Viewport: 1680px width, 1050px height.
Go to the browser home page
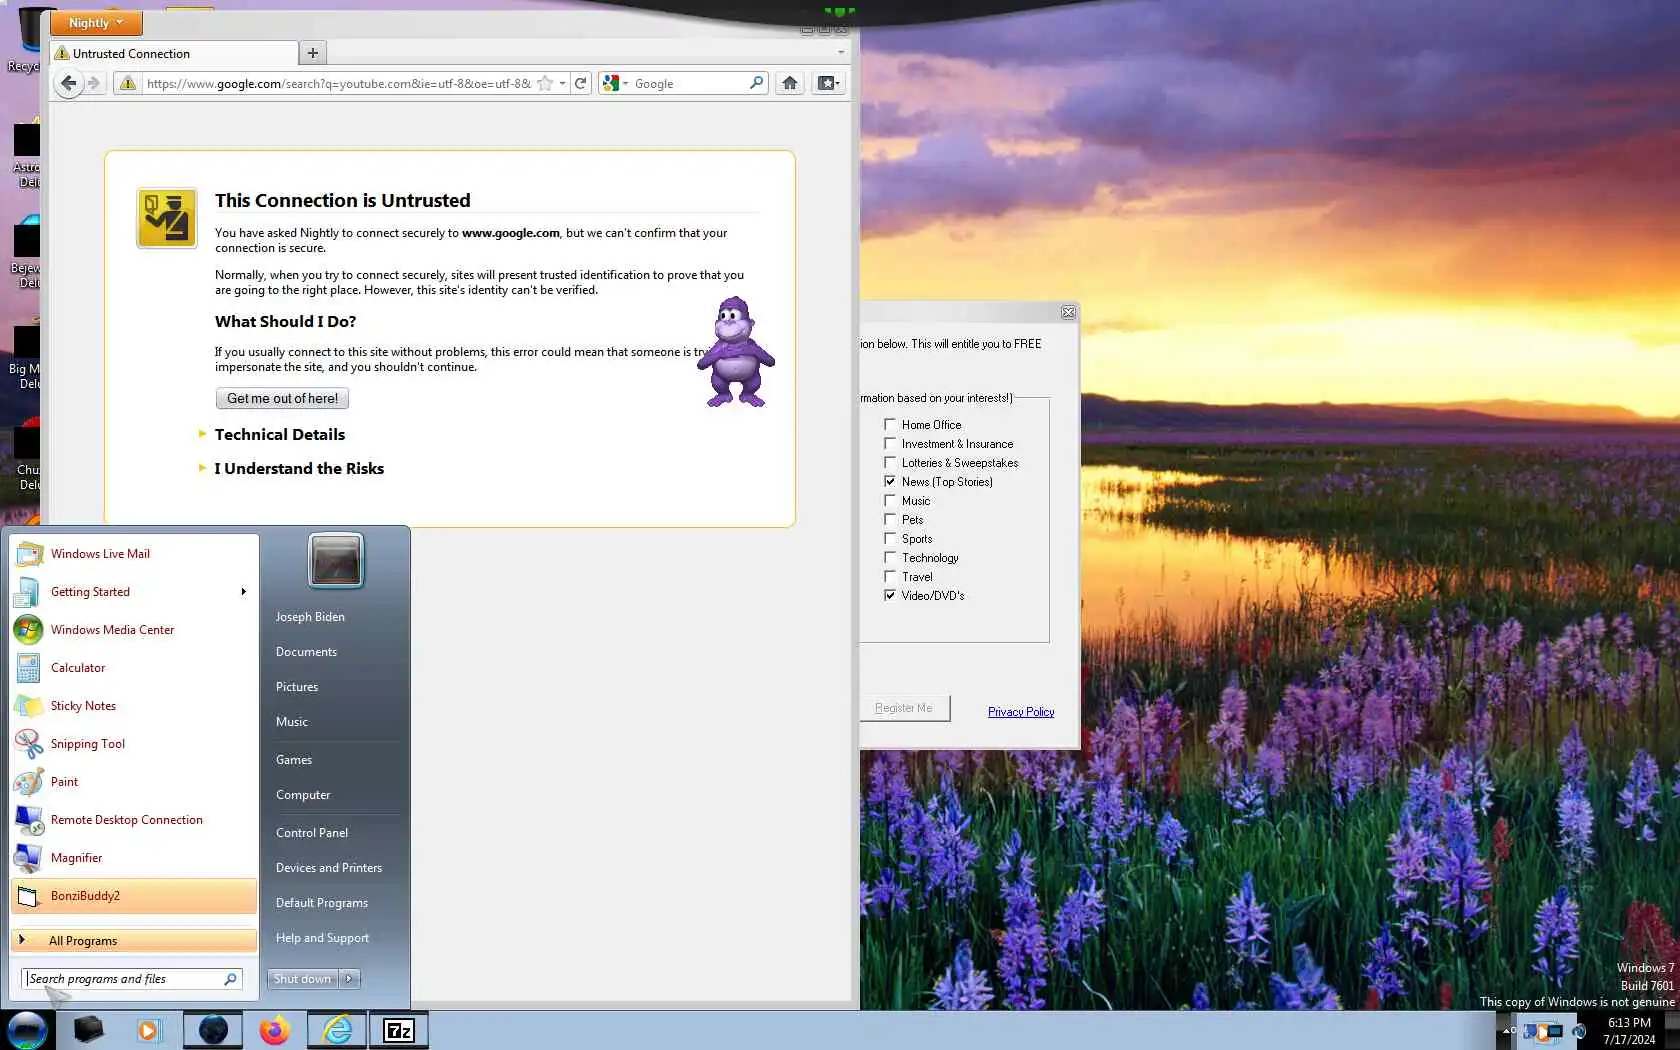(790, 83)
